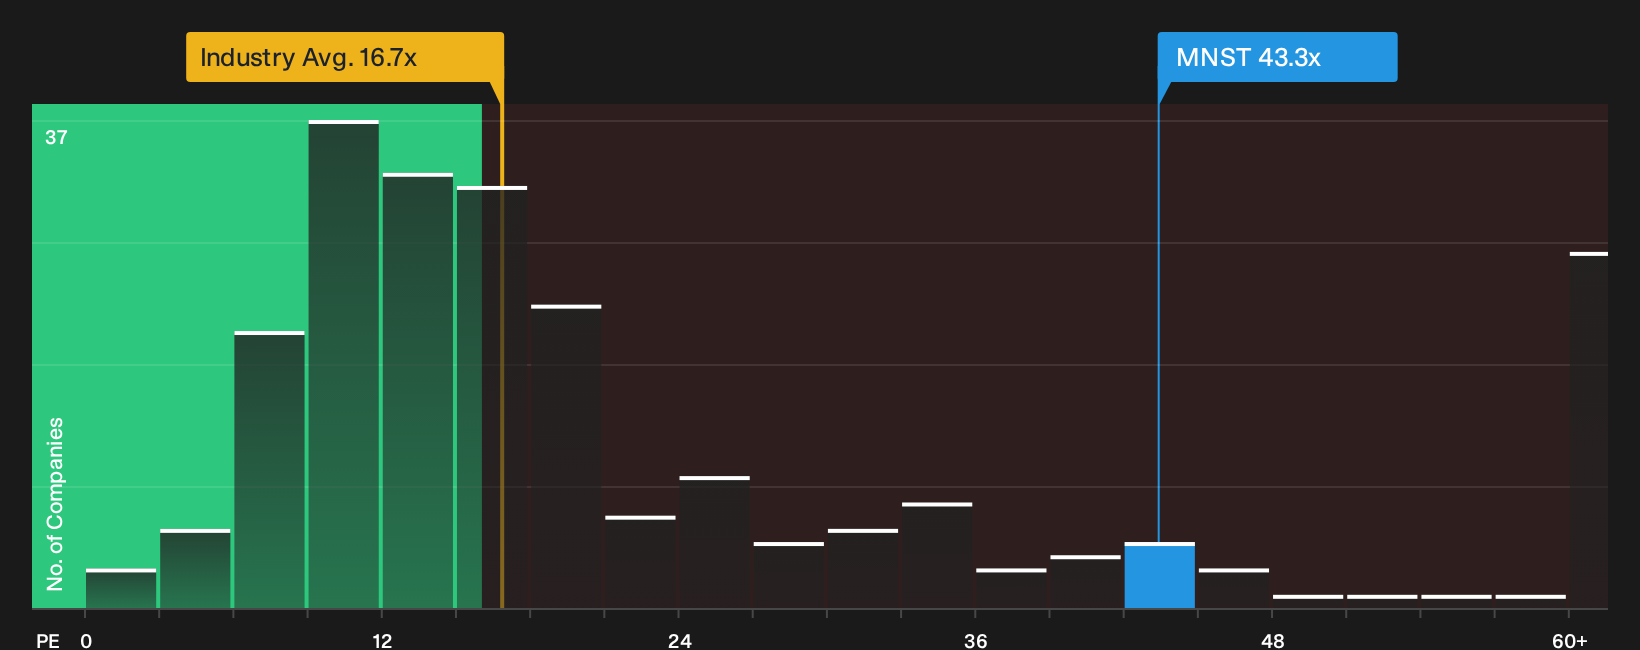Click the tallest bar at PE 9–12
The height and width of the screenshot is (650, 1640).
click(x=344, y=365)
